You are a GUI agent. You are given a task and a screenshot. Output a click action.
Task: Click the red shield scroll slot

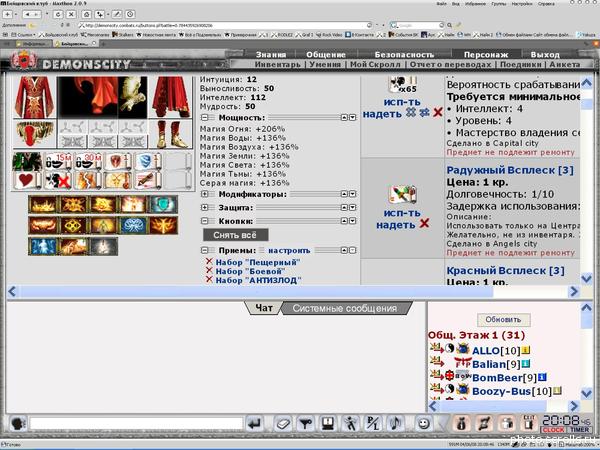tap(118, 161)
